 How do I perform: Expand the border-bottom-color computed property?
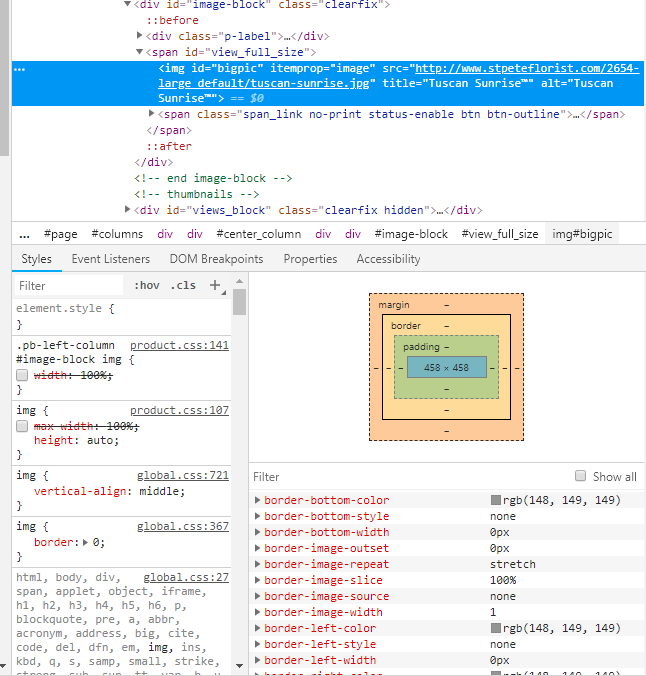258,500
